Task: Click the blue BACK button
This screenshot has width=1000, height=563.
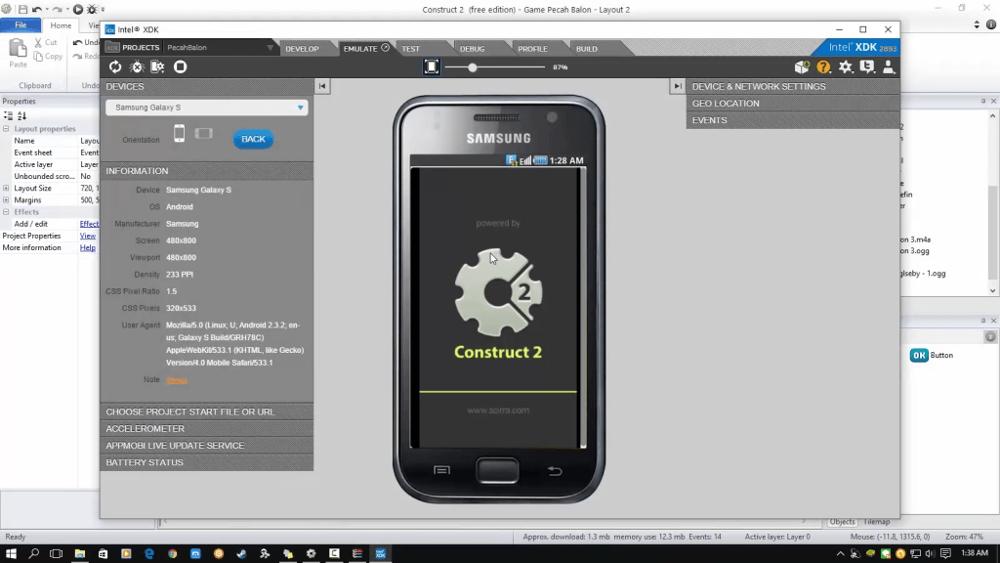Action: coord(253,139)
